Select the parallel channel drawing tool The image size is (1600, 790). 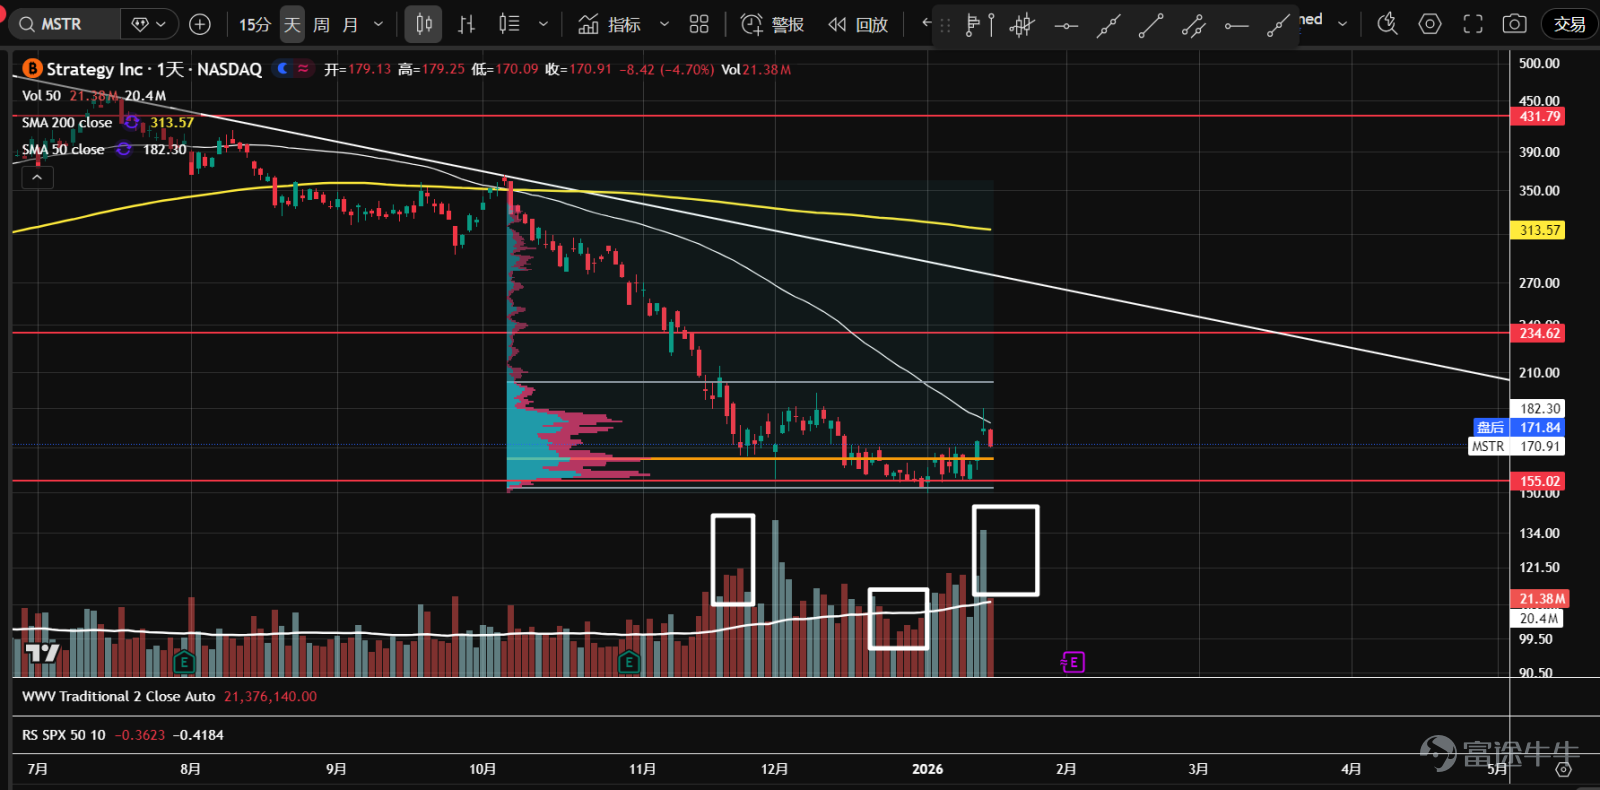coord(1193,26)
